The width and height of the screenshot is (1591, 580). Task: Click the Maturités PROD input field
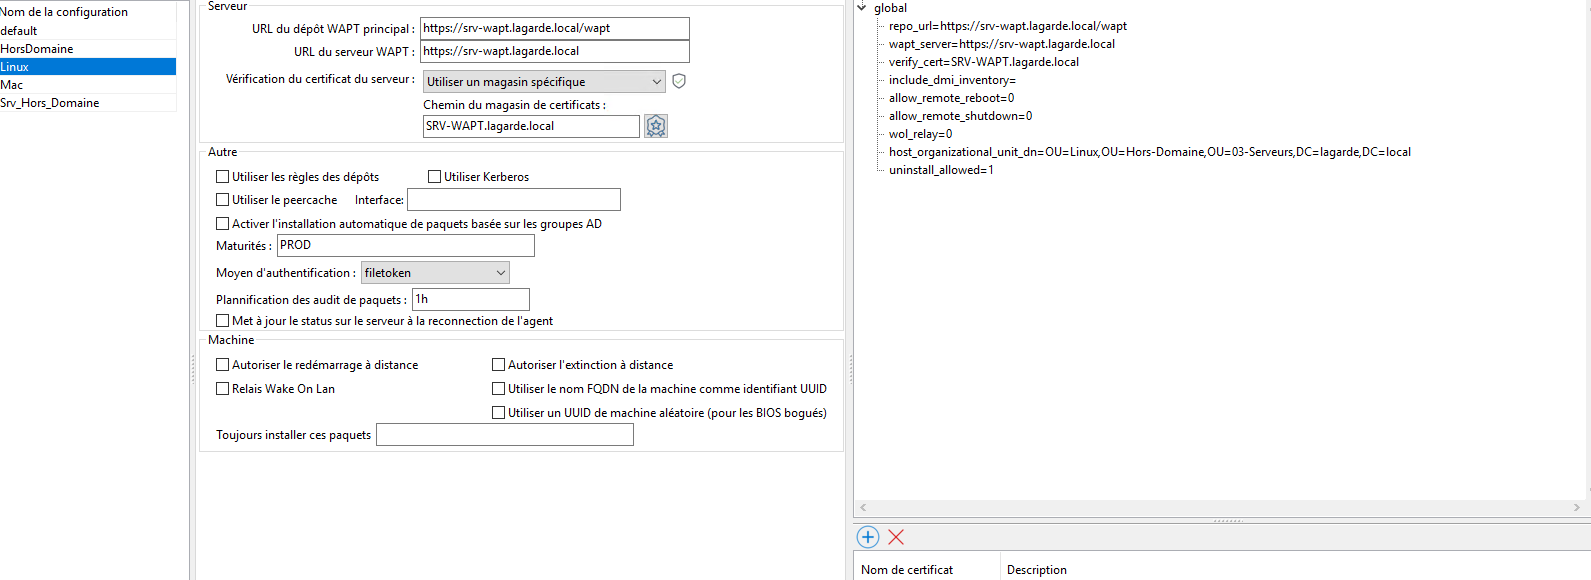click(405, 245)
